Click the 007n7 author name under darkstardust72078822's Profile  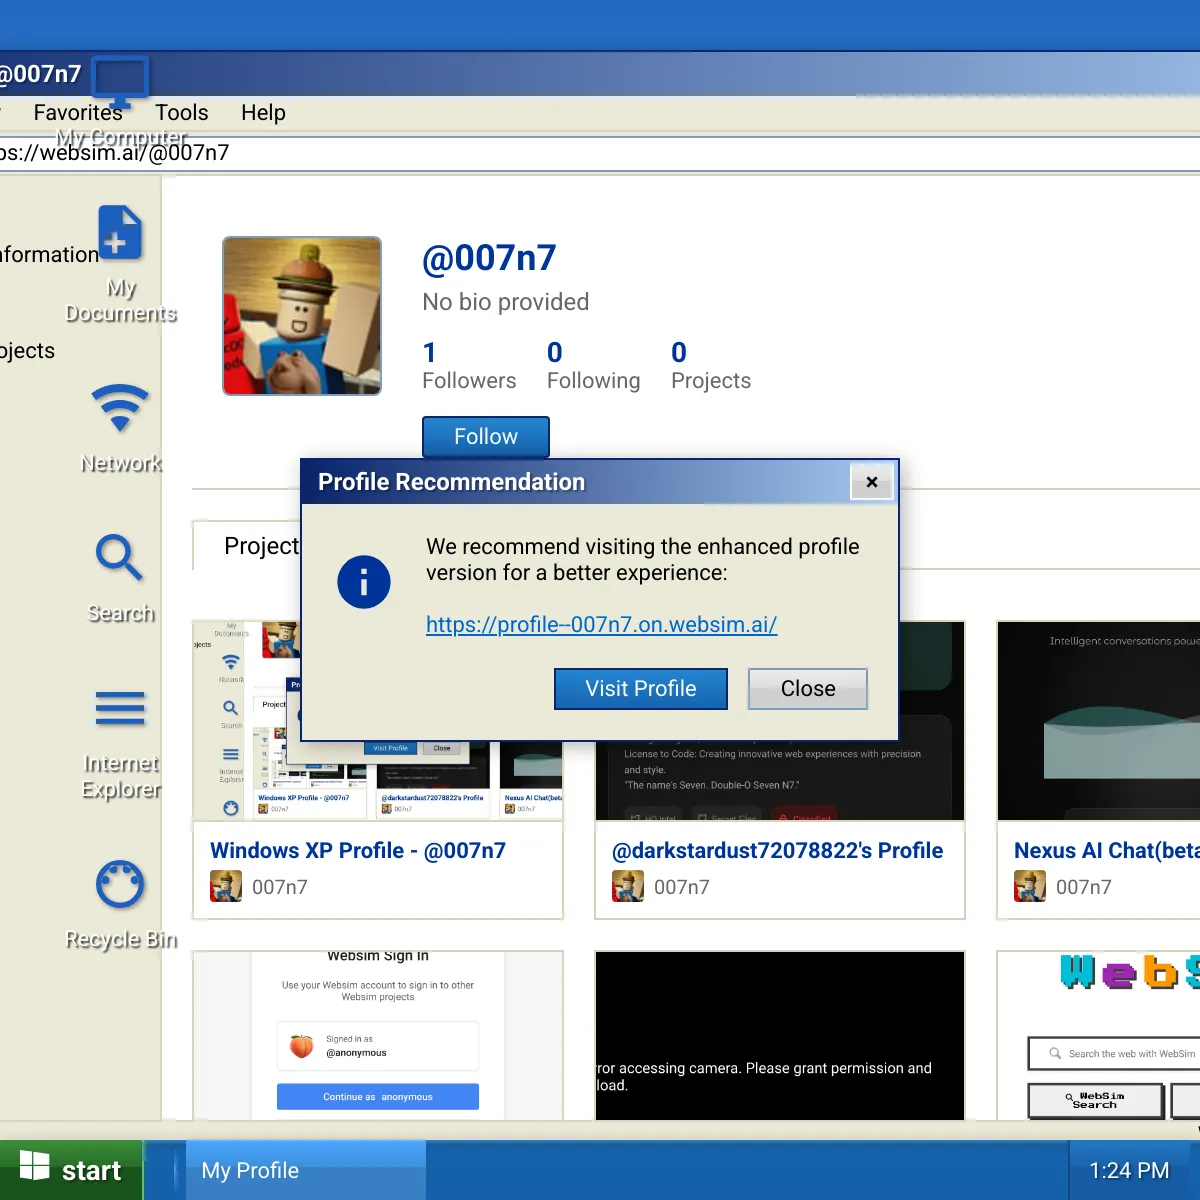(682, 887)
